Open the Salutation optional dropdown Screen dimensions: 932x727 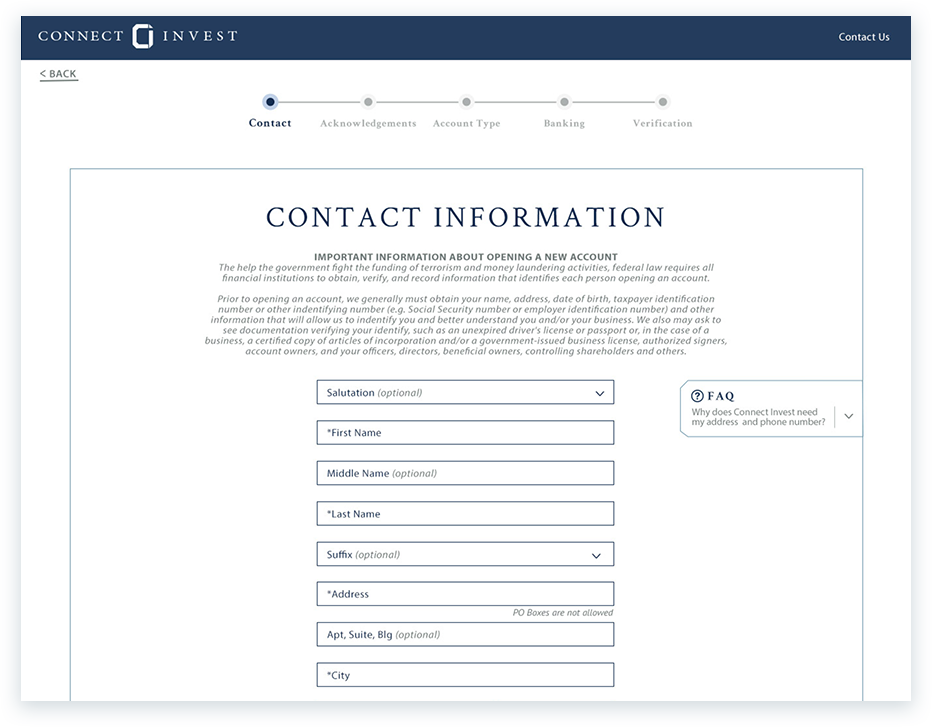[x=465, y=392]
